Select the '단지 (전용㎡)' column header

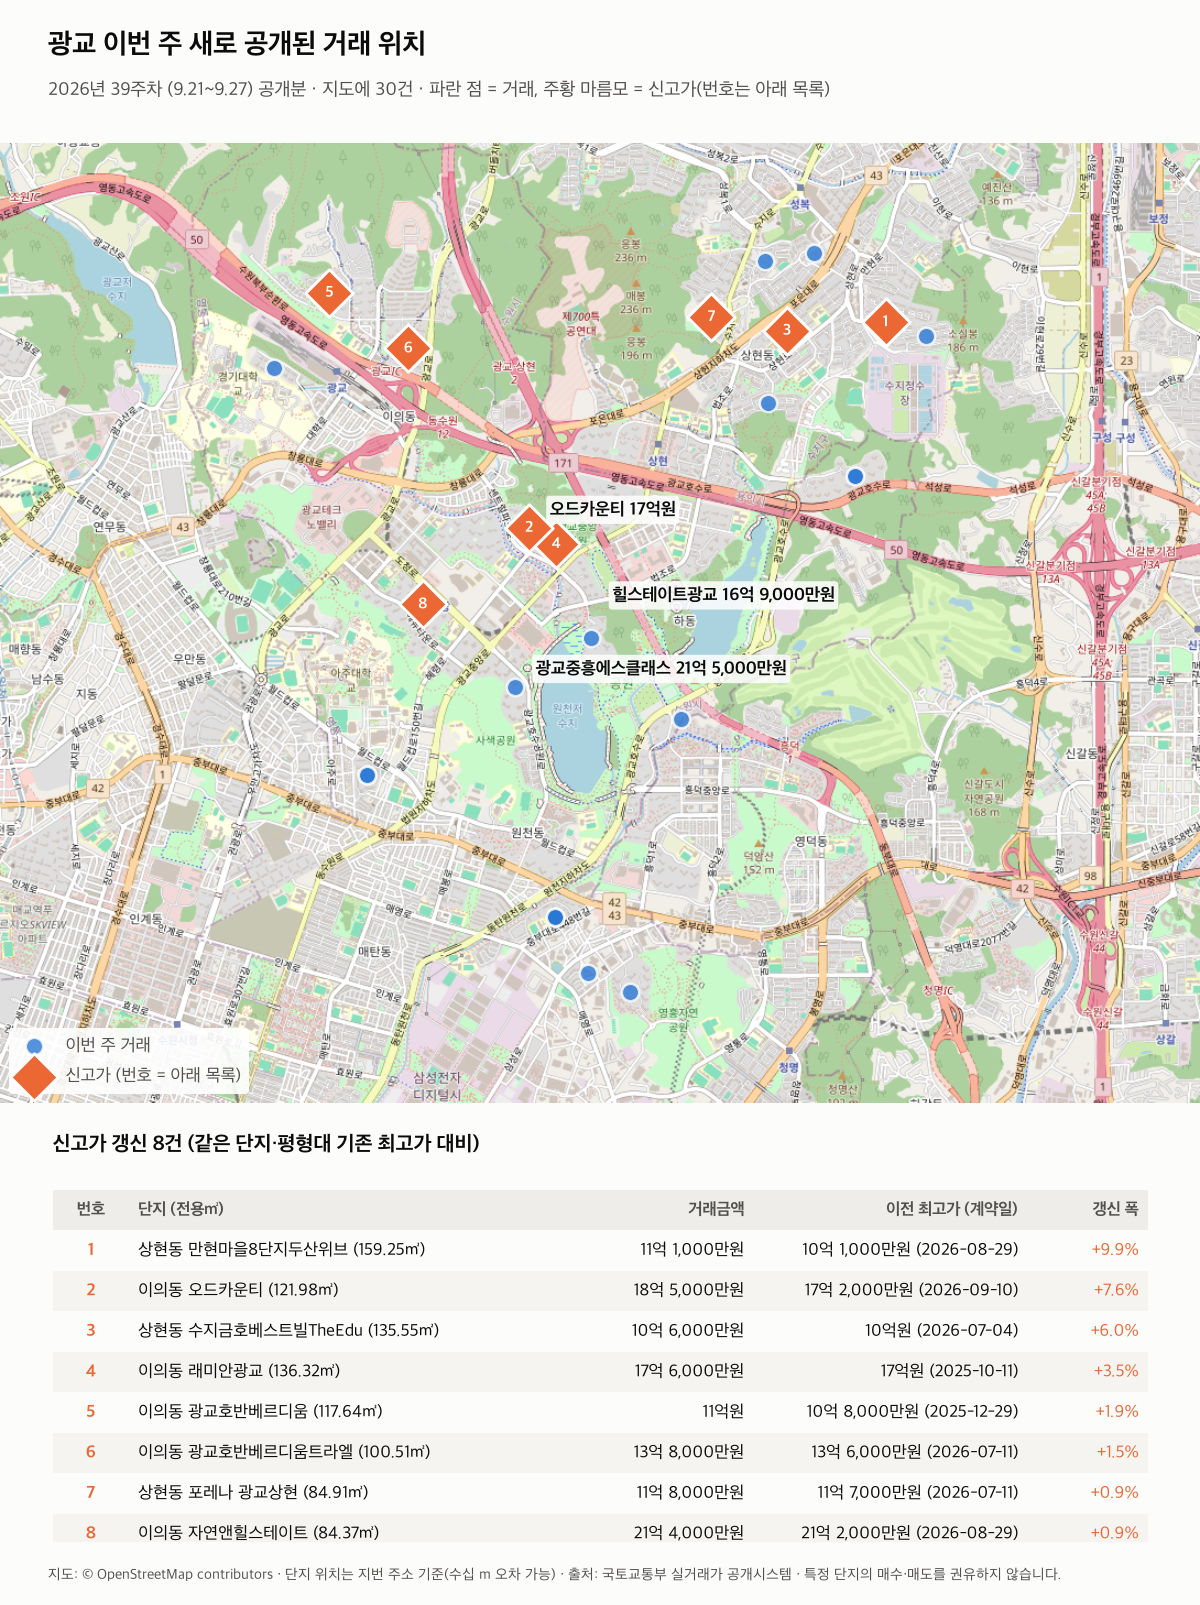[181, 1209]
